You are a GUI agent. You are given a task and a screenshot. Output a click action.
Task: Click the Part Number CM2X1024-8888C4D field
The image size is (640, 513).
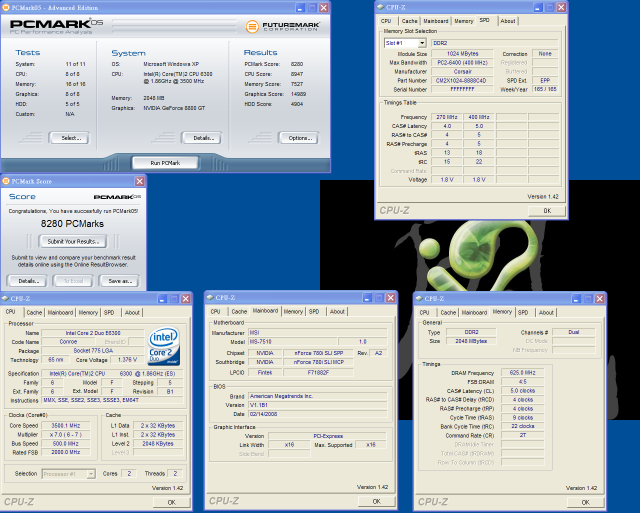point(462,80)
